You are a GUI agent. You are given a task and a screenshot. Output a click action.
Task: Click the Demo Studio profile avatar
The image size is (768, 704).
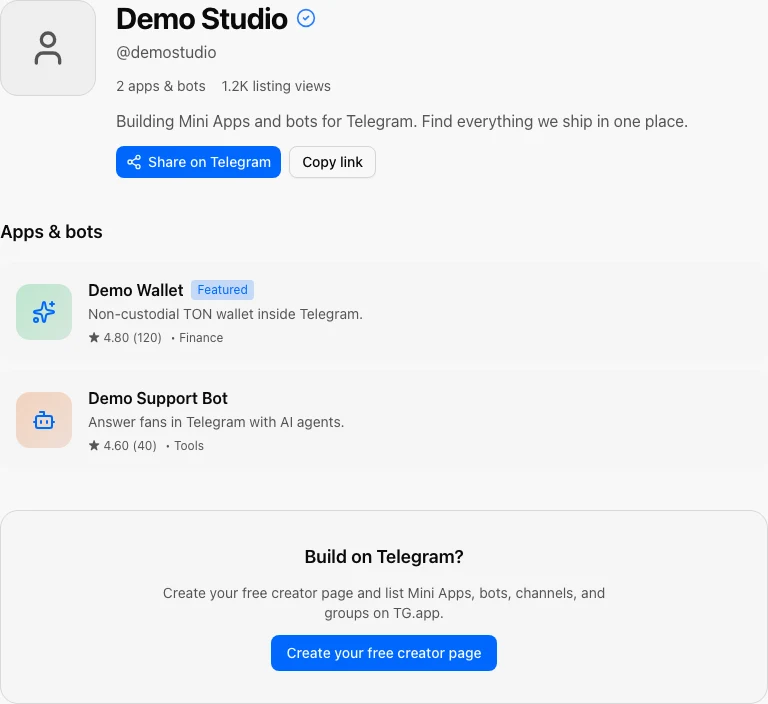pyautogui.click(x=48, y=48)
